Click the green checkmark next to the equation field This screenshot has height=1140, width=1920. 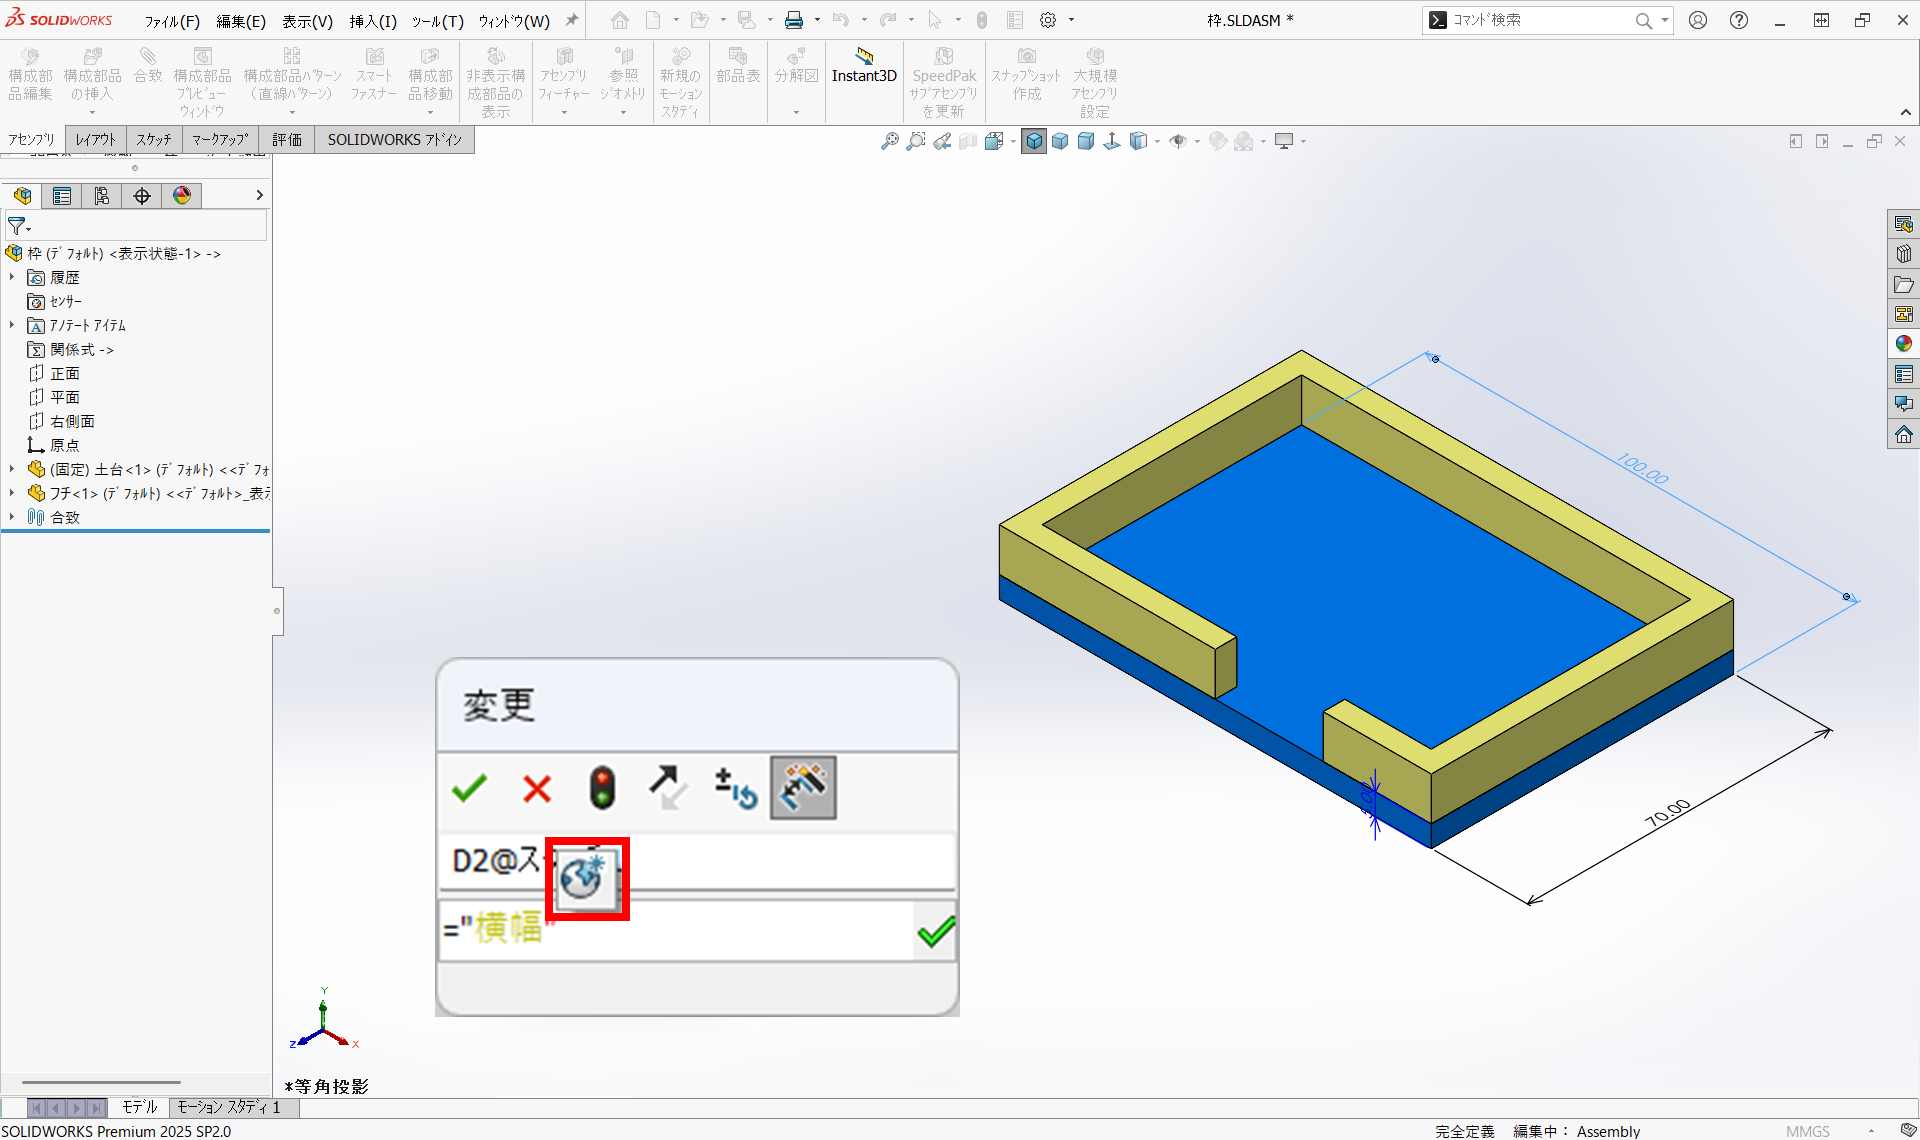click(x=936, y=932)
